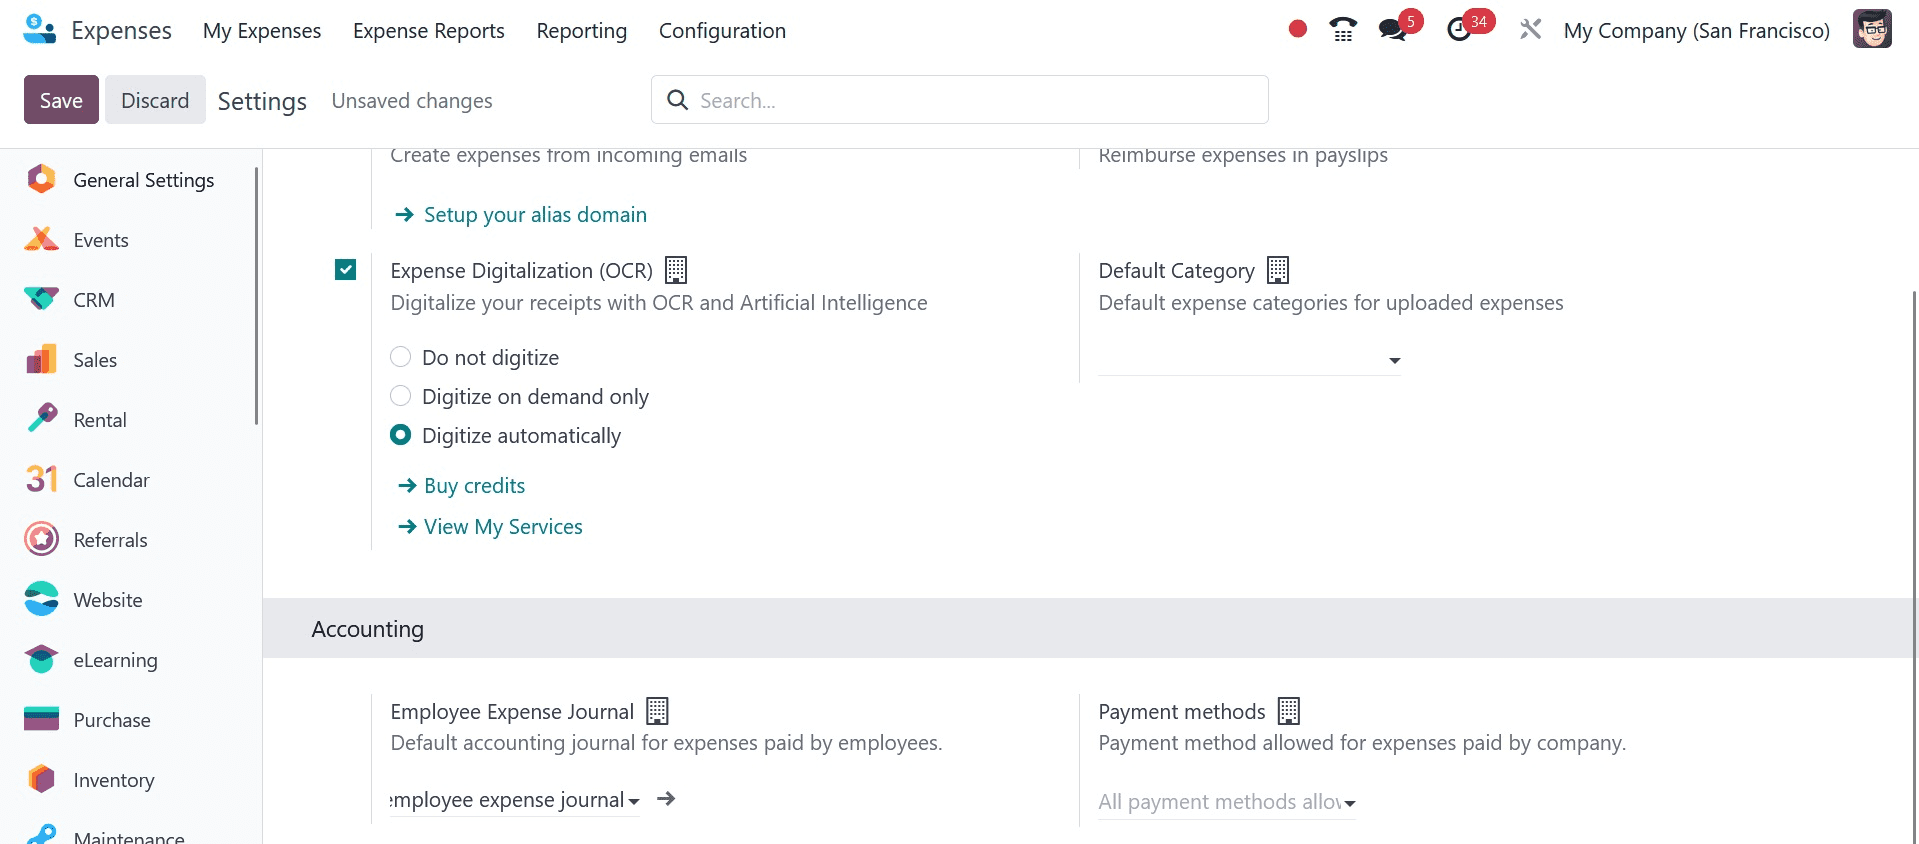
Task: Open Website settings in the sidebar
Action: (x=130, y=600)
